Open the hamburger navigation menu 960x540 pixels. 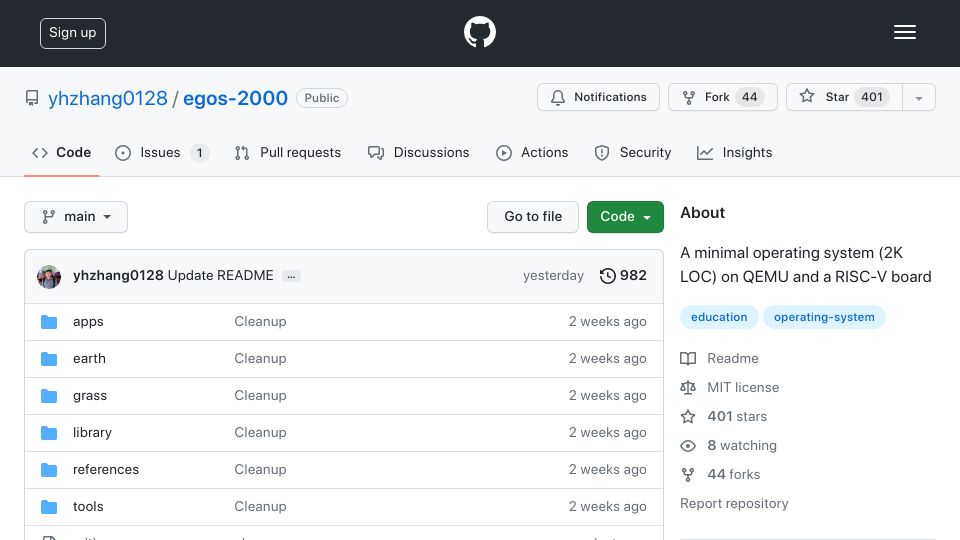point(904,32)
